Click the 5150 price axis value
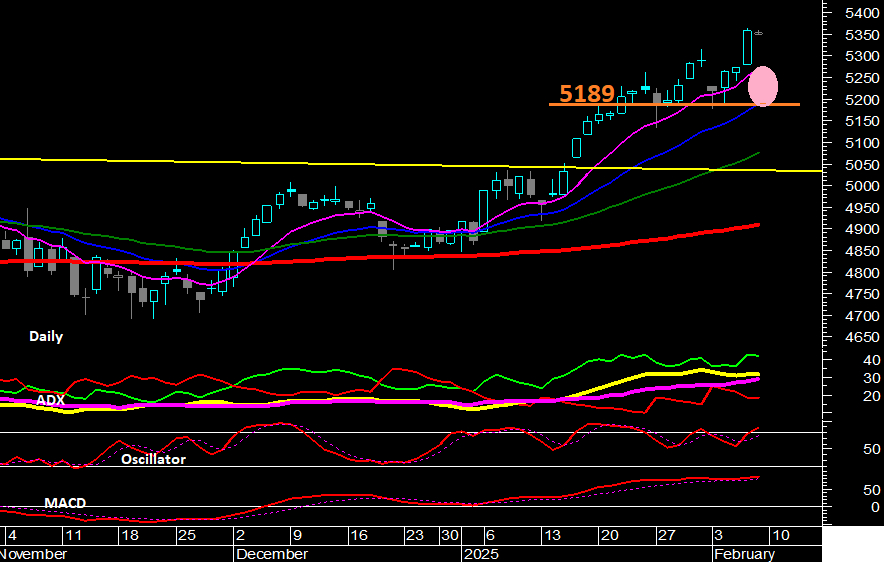The width and height of the screenshot is (884, 562). click(862, 121)
